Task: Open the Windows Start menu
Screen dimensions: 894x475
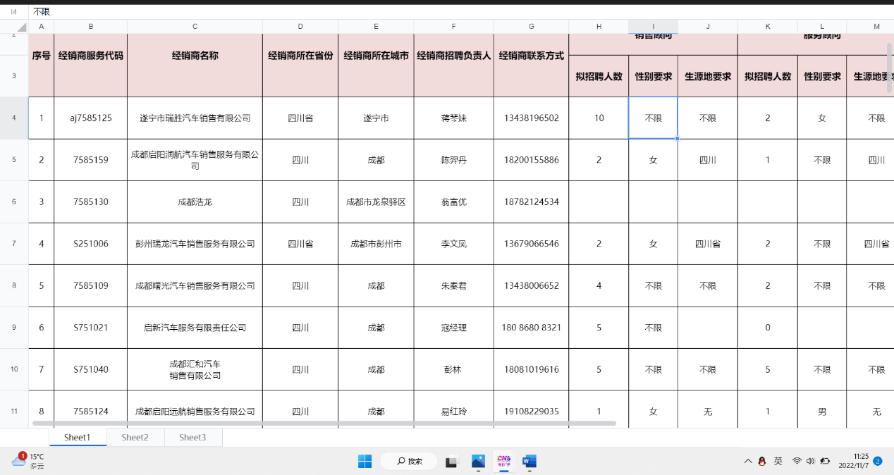Action: (x=365, y=461)
